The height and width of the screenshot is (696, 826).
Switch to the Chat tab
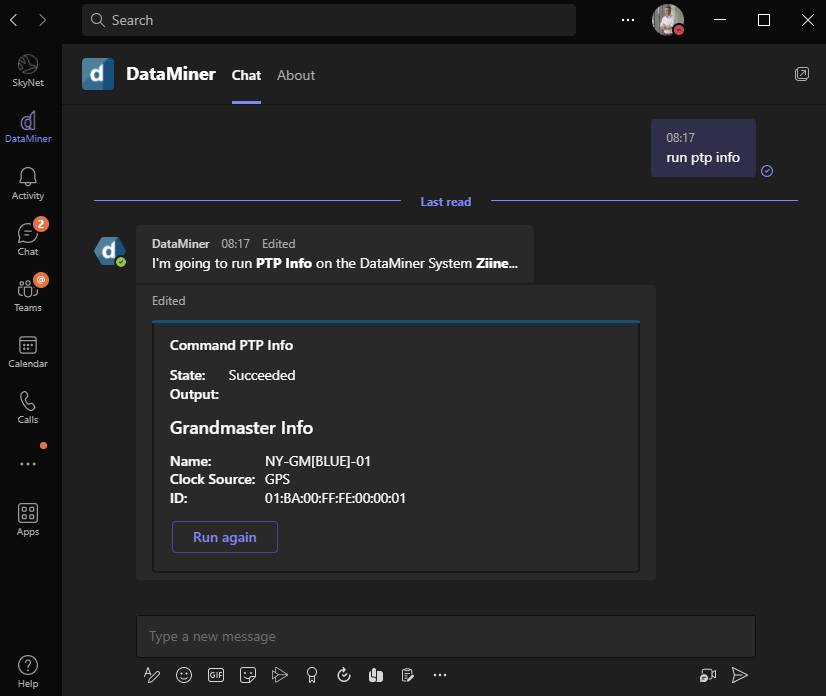click(247, 75)
